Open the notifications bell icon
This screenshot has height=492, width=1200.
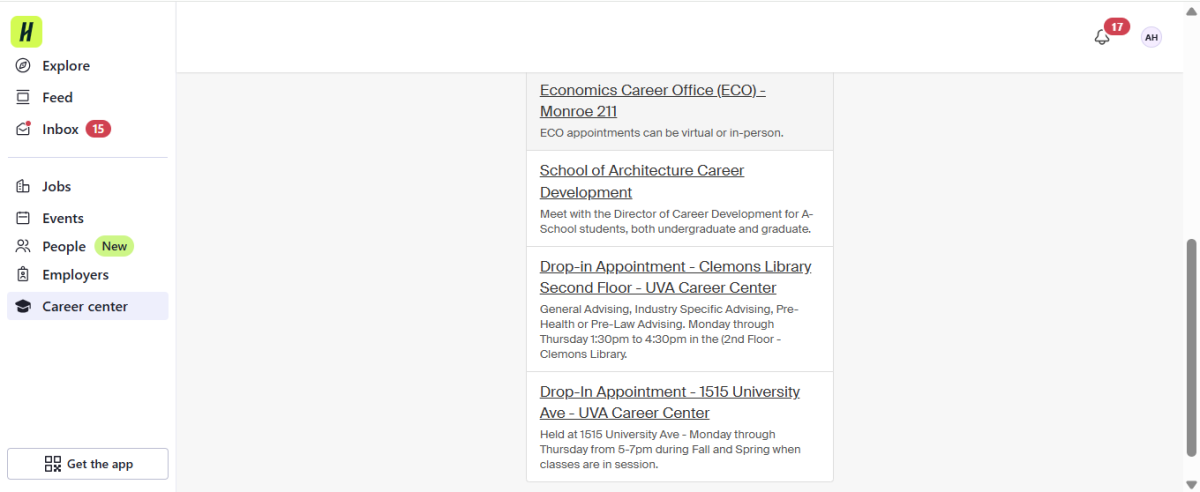point(1102,37)
